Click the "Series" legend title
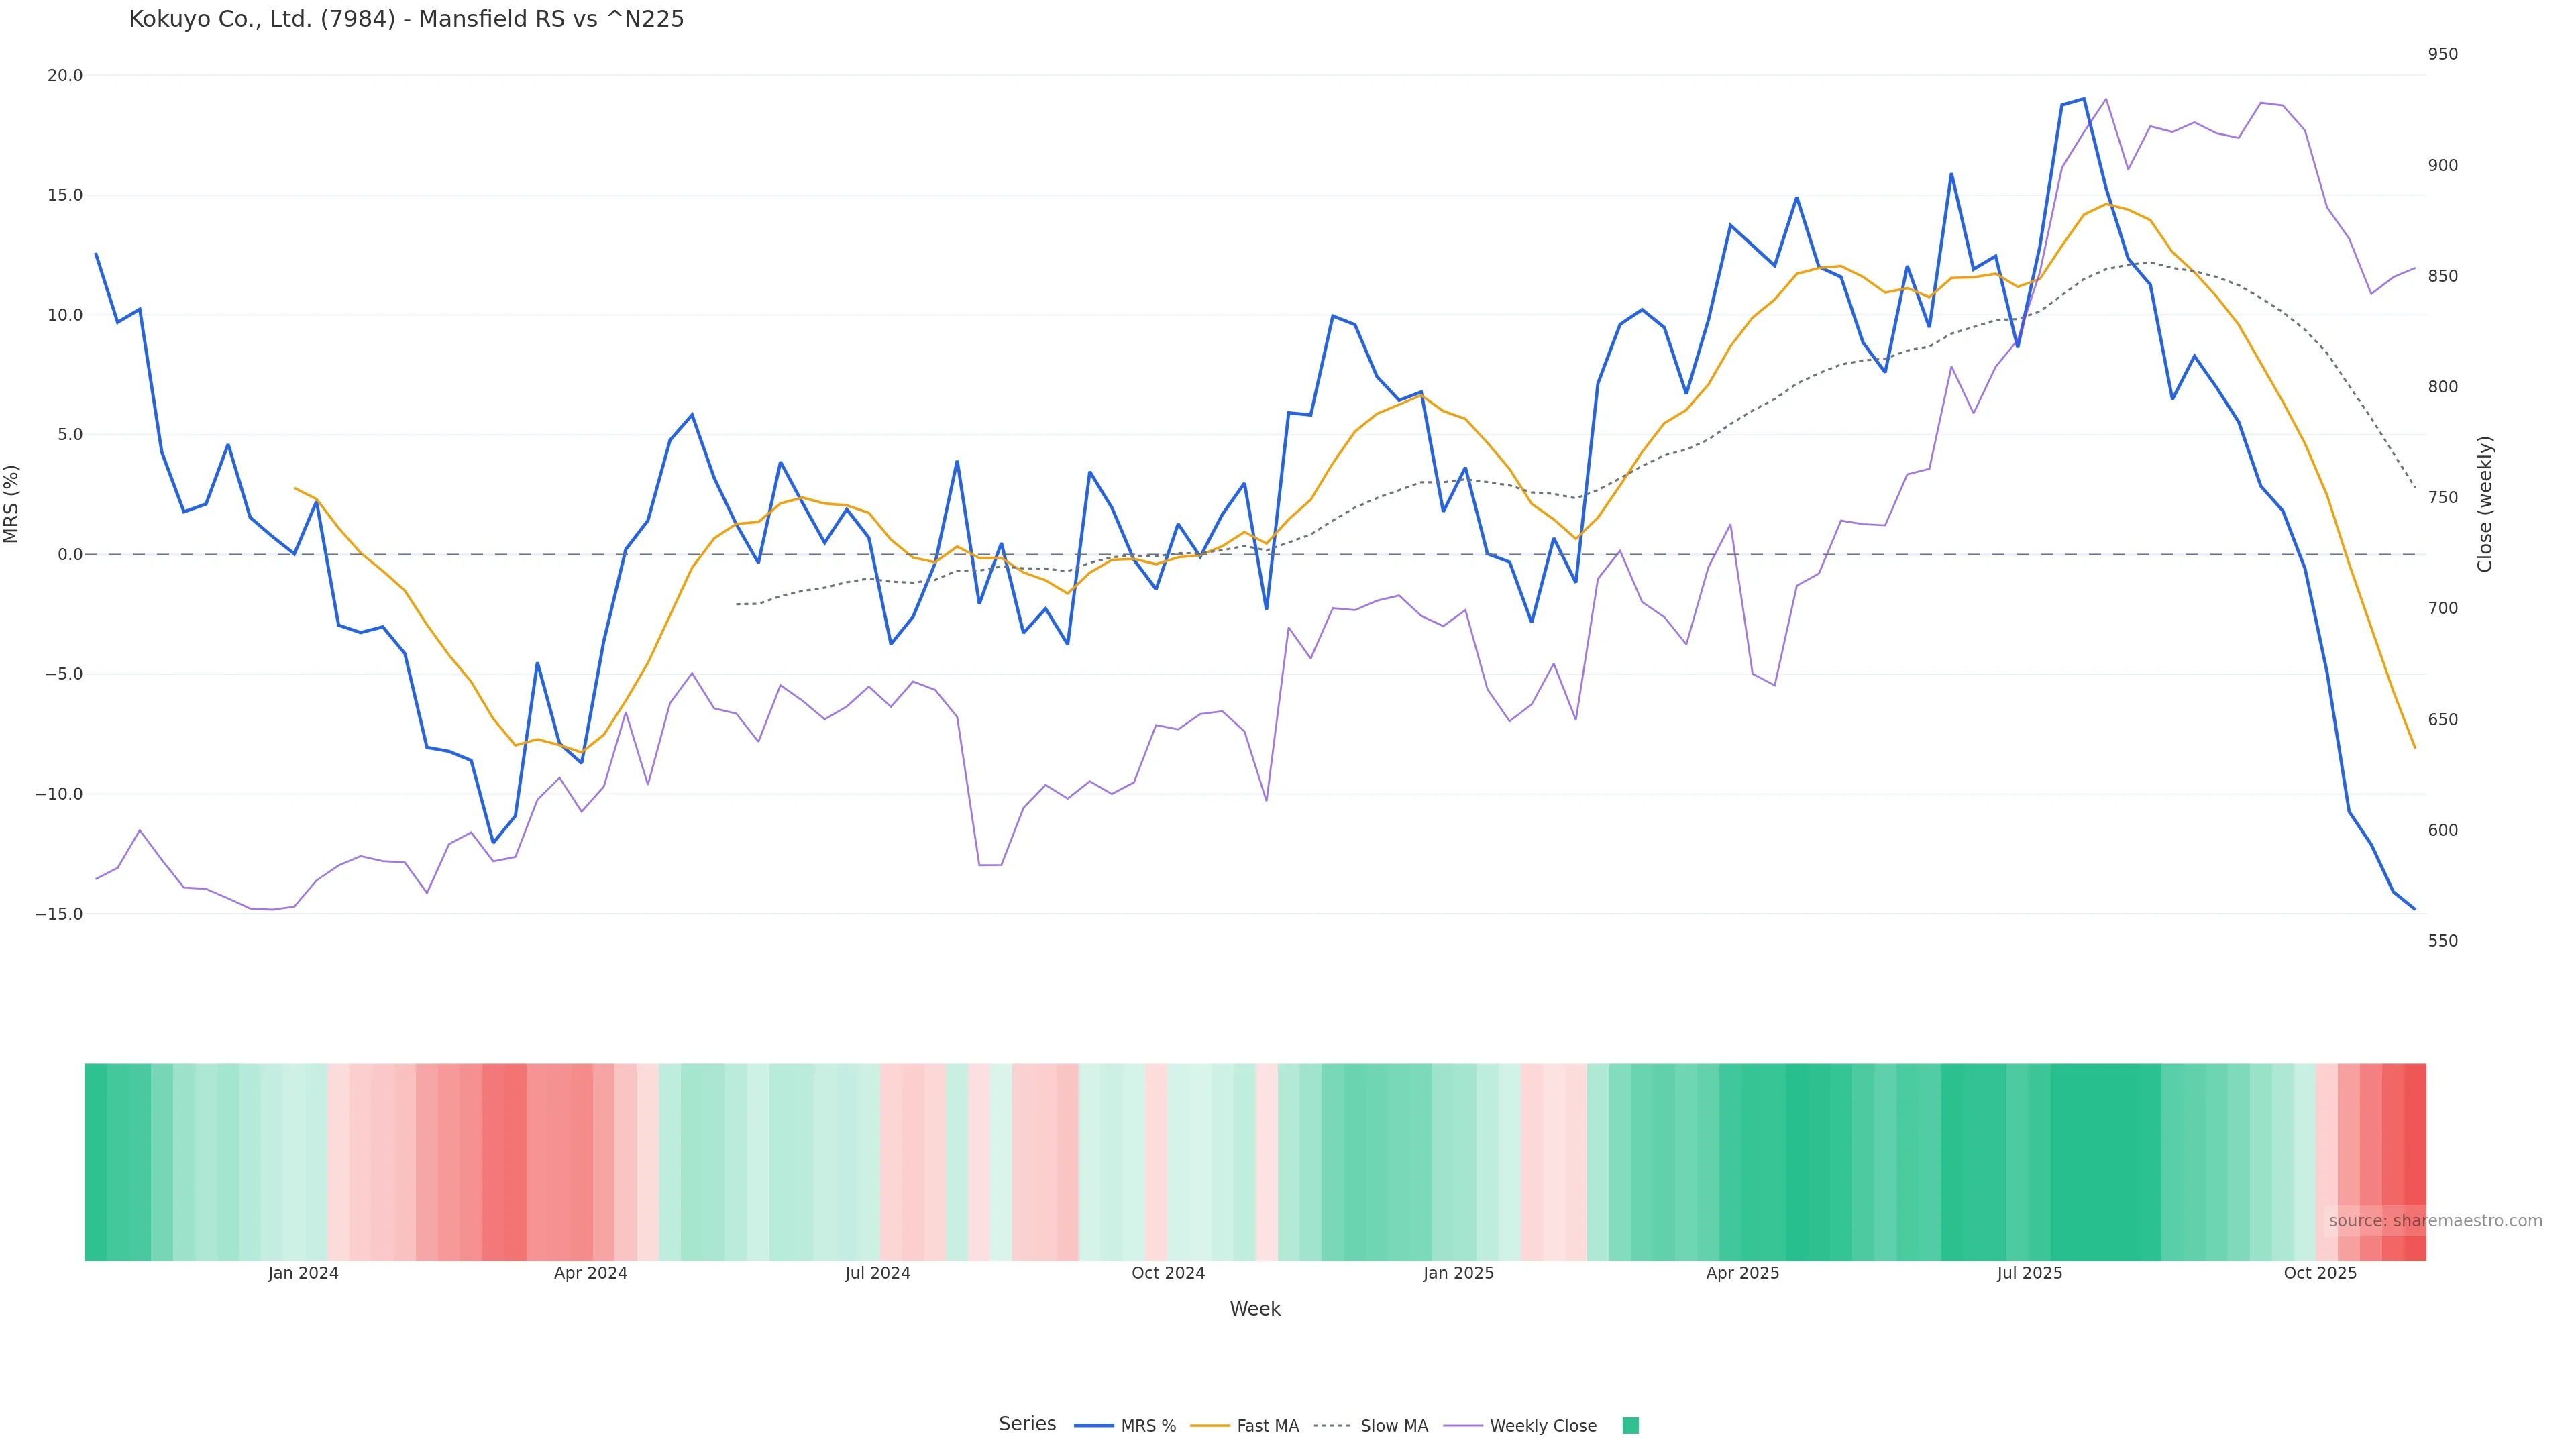 pyautogui.click(x=1027, y=1424)
